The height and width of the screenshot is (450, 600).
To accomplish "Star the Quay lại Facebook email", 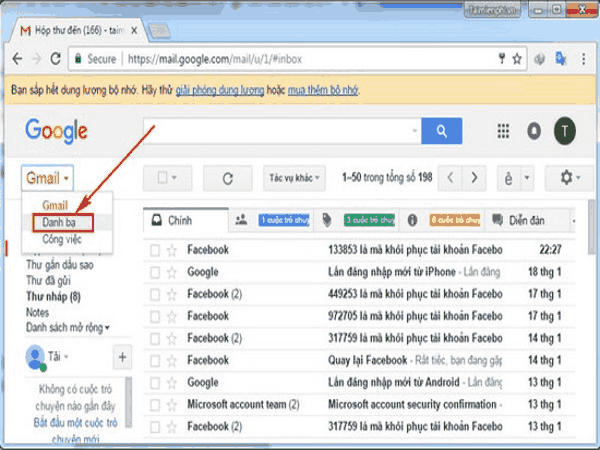I will click(x=172, y=361).
